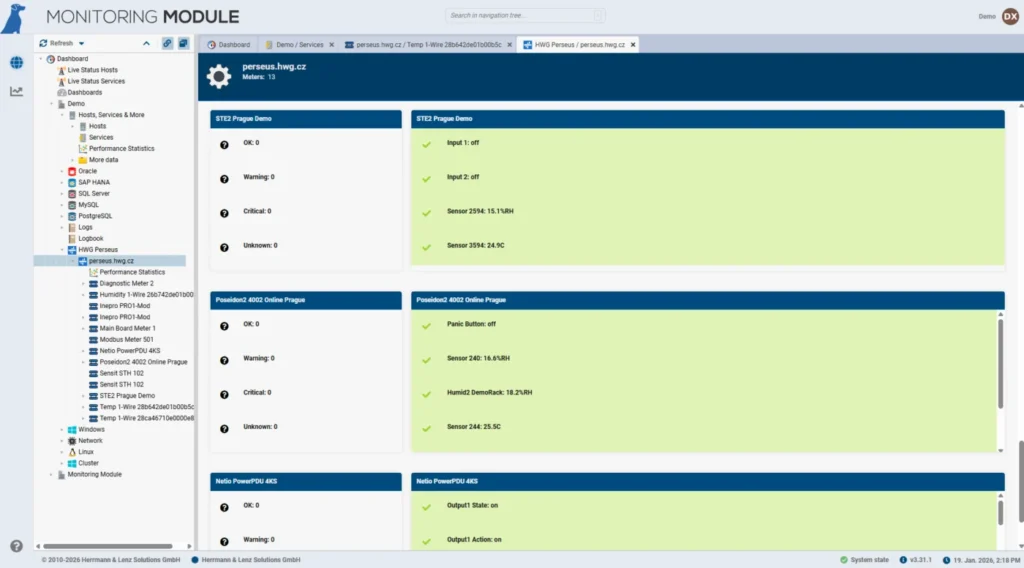
Task: Click the PostgreSQL icon
Action: 72,216
